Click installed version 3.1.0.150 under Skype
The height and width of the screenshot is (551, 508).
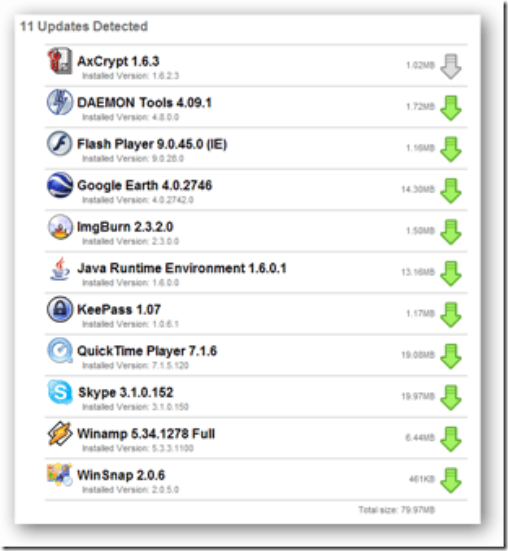pos(135,407)
